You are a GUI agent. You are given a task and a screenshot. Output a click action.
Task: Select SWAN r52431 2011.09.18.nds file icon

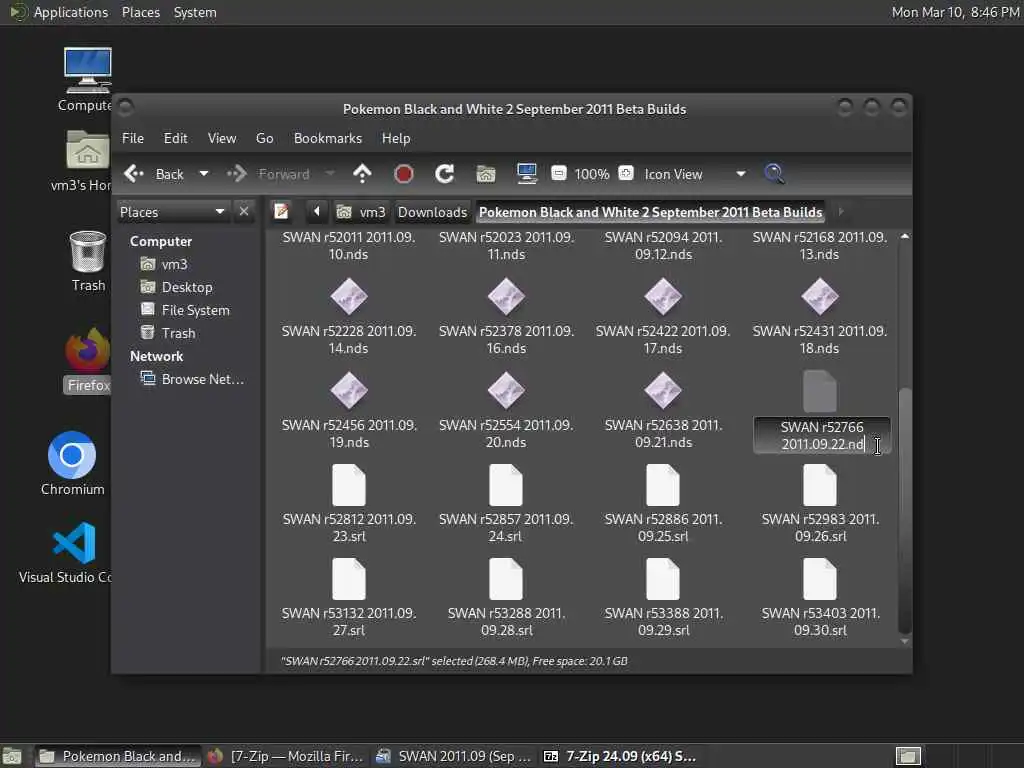(x=820, y=297)
